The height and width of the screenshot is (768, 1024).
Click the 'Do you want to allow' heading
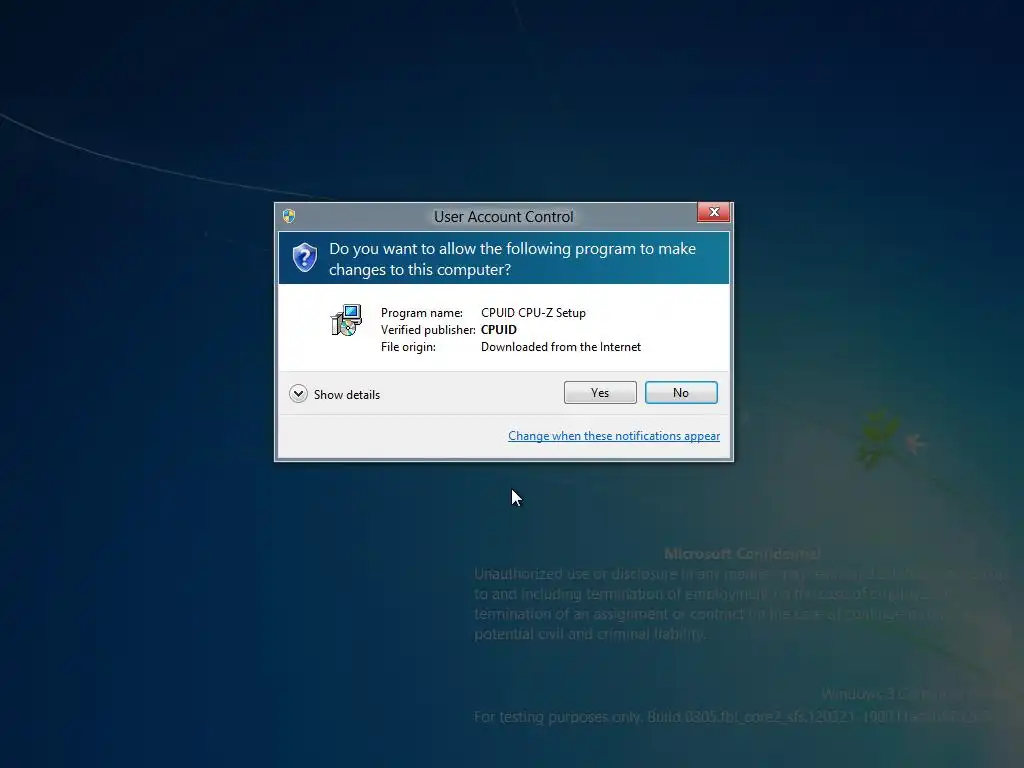point(512,259)
